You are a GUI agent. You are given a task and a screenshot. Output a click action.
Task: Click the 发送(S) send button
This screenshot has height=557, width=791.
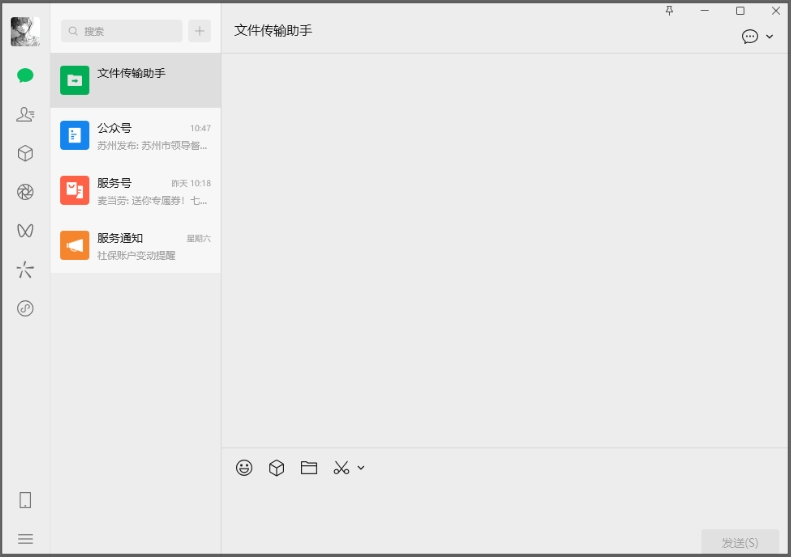[x=740, y=542]
